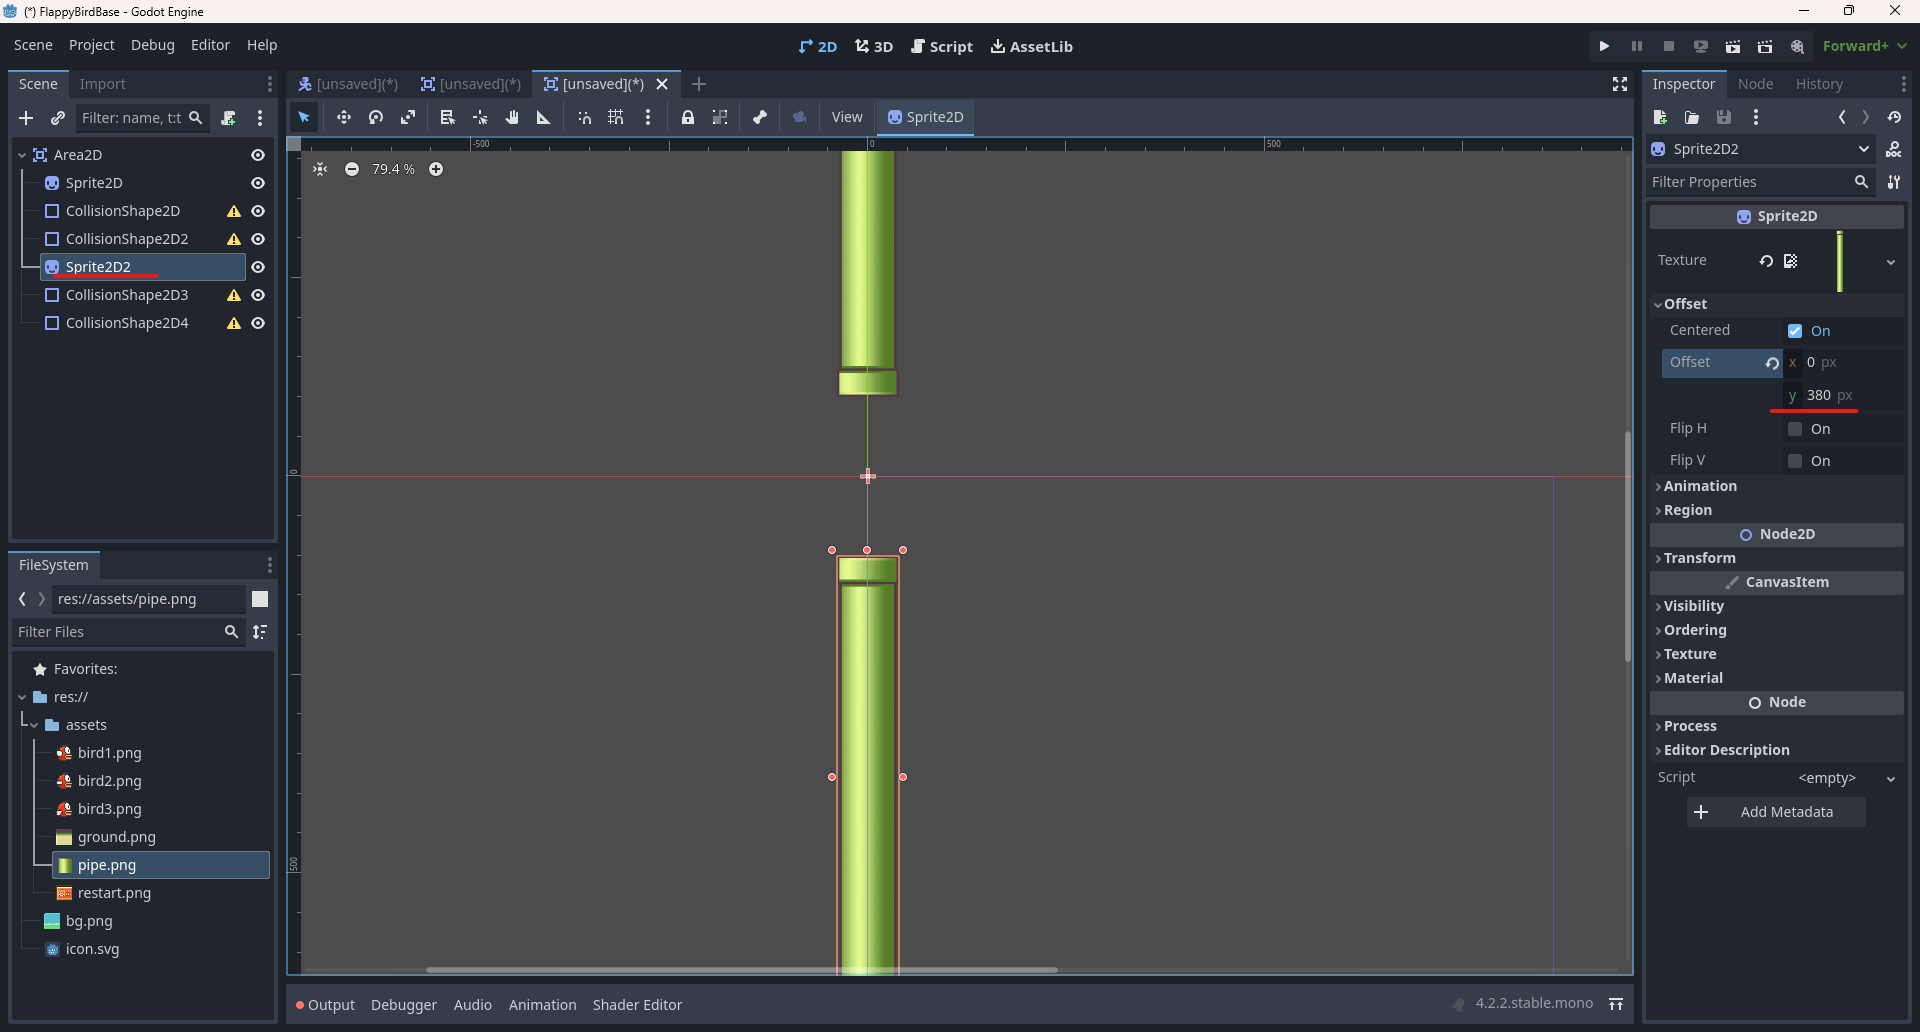Open the AssetLib workspace
This screenshot has width=1920, height=1032.
(x=1031, y=46)
